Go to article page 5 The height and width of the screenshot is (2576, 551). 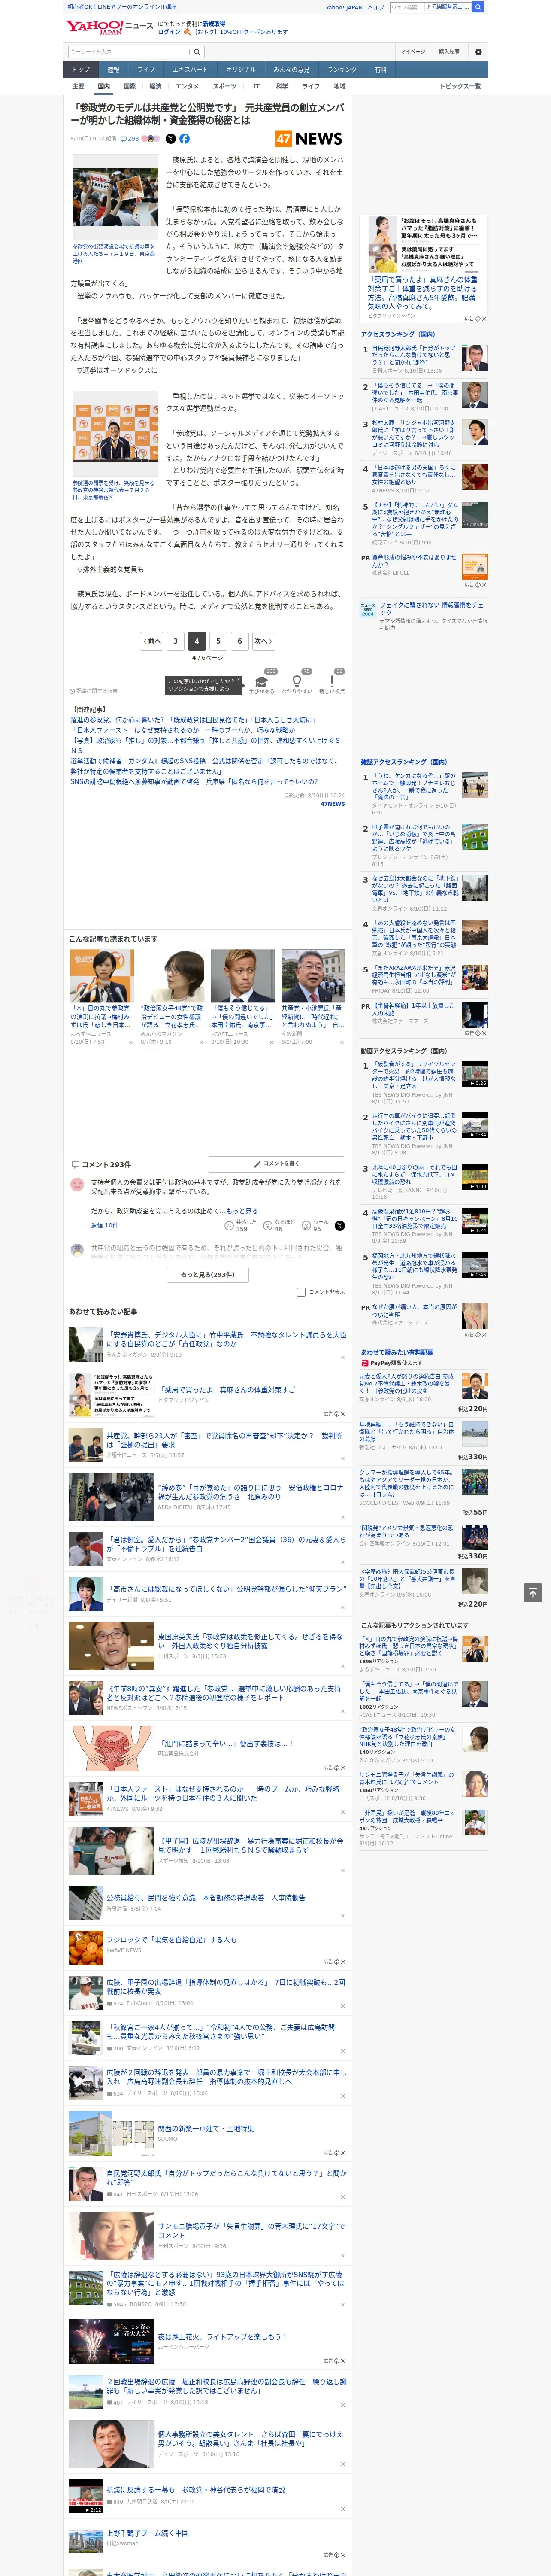218,641
